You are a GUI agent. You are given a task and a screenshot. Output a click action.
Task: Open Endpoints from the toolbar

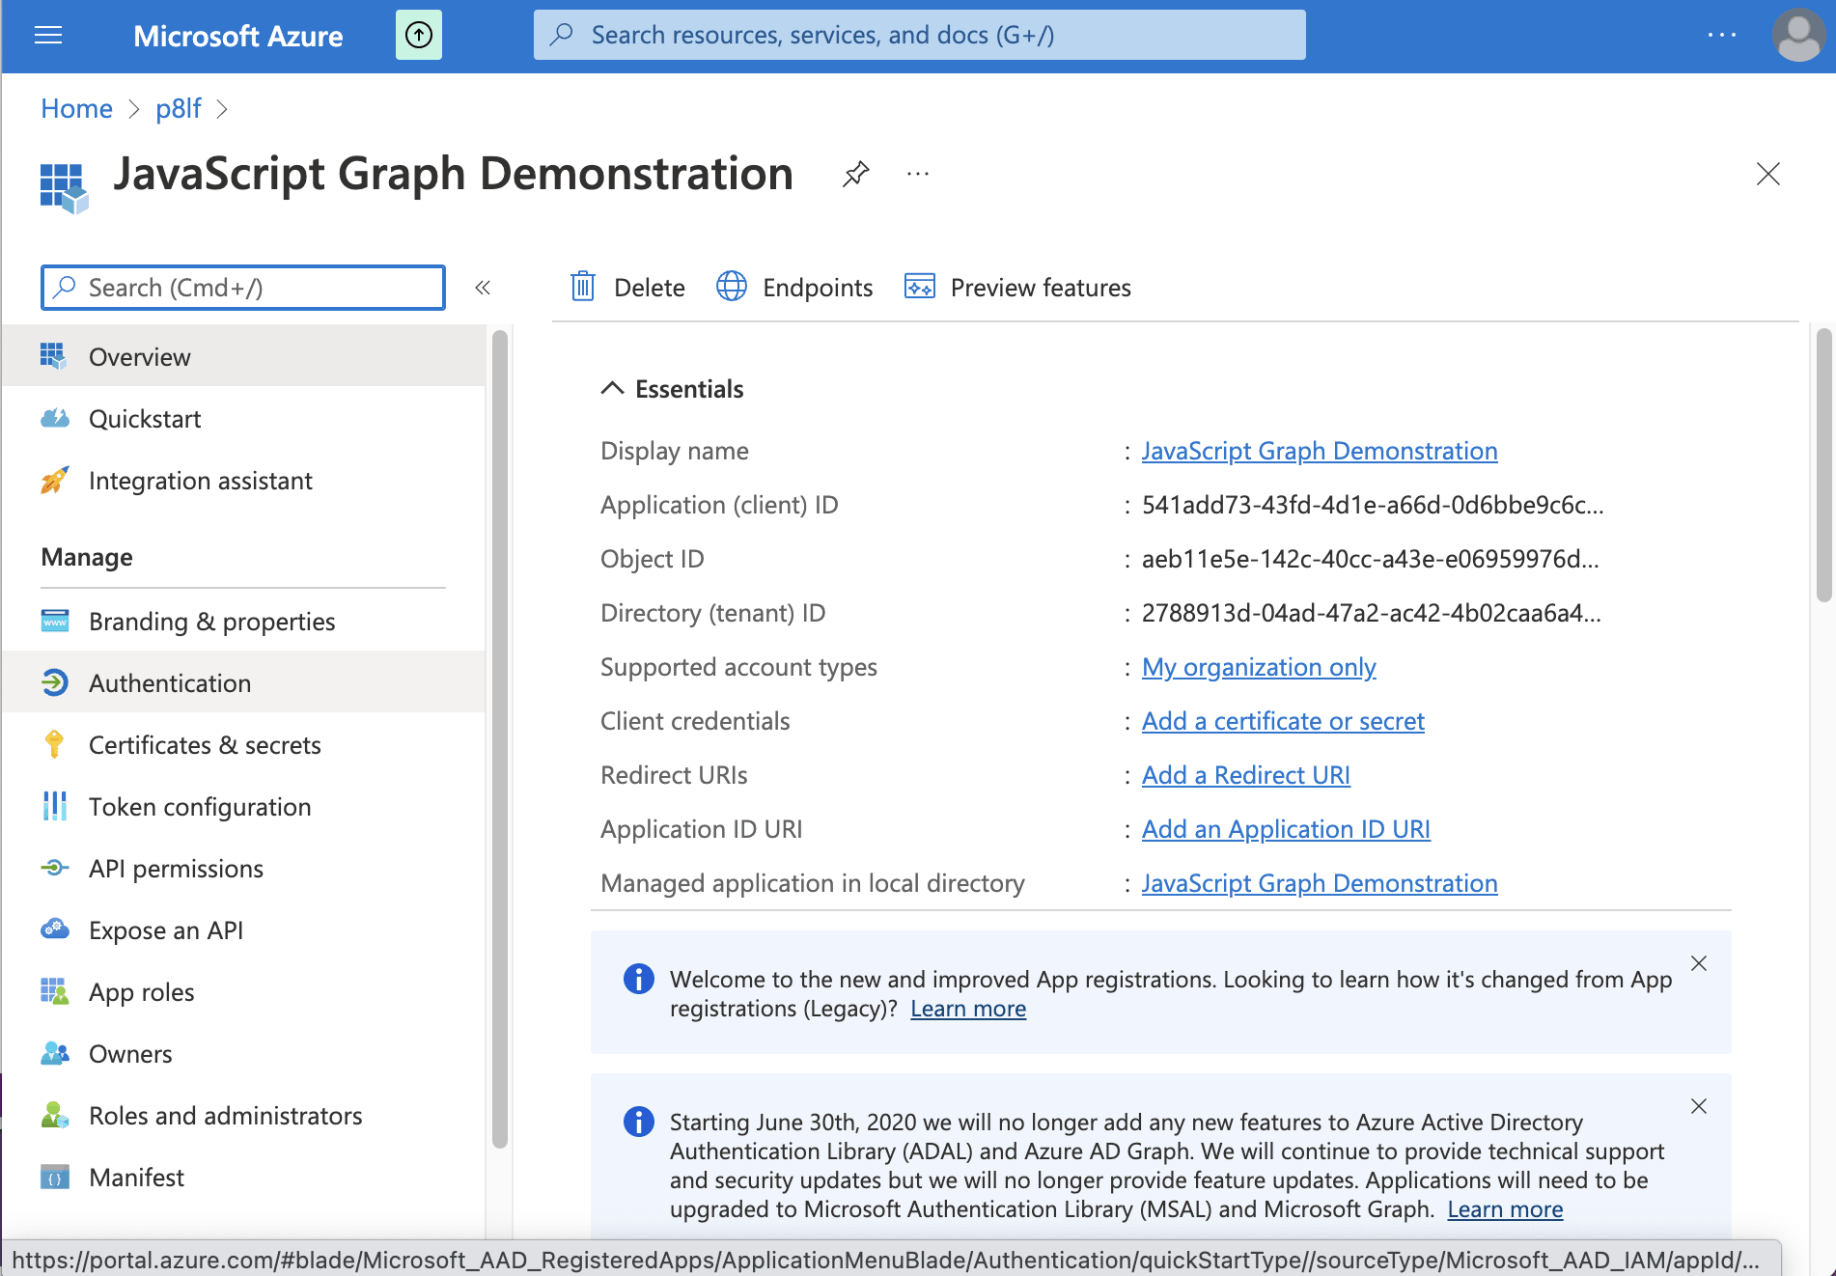click(x=795, y=287)
